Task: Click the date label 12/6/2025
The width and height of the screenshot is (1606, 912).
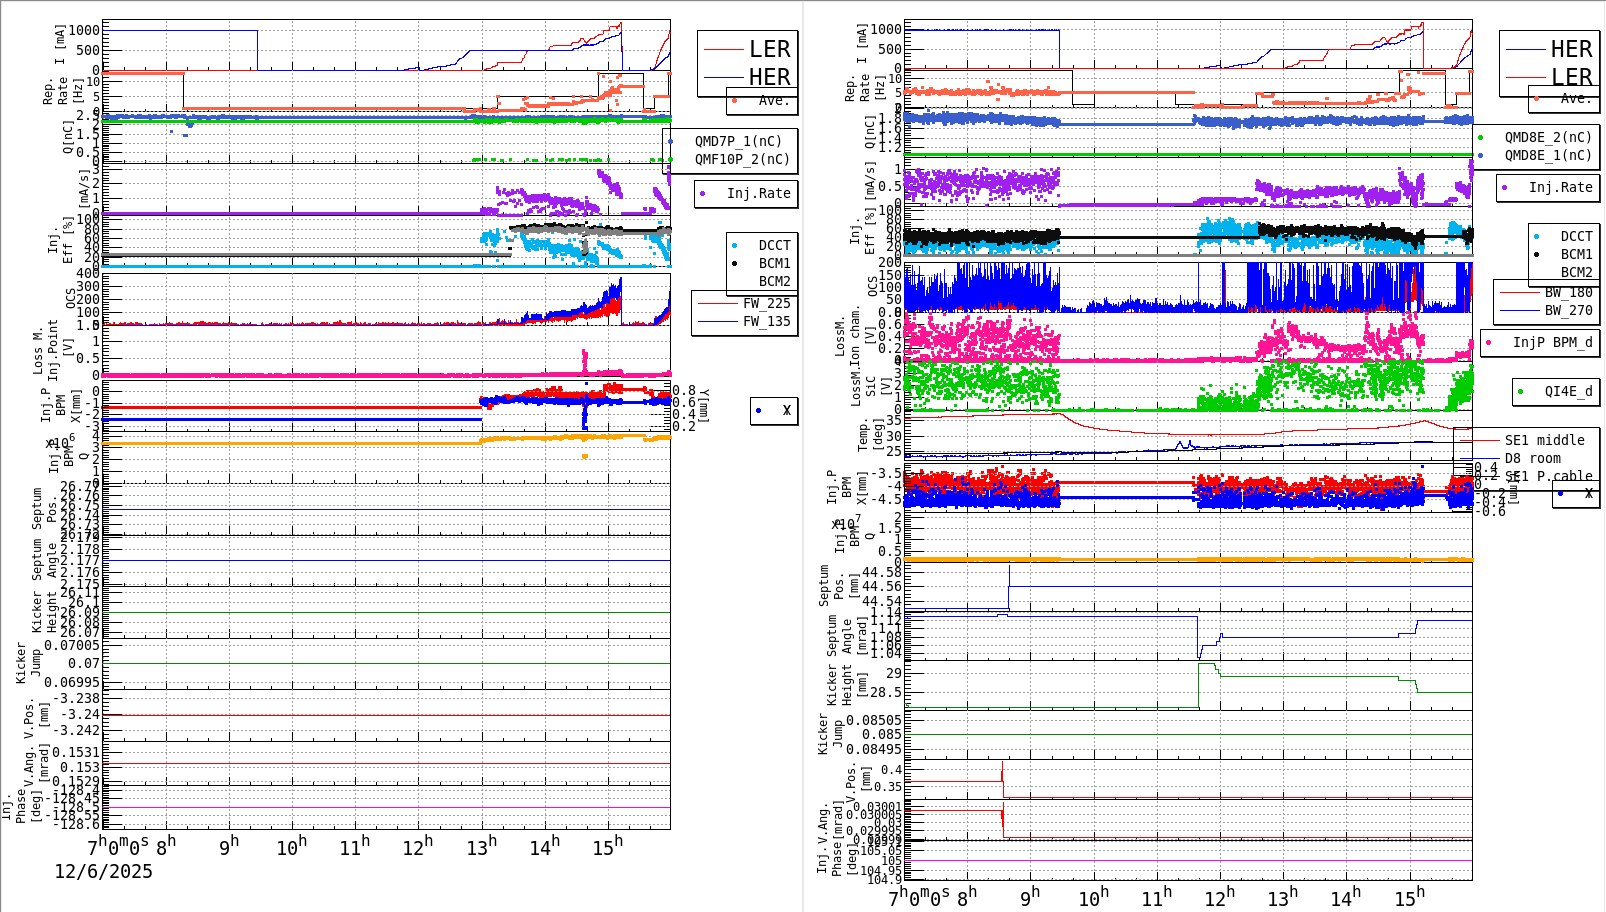Action: [103, 872]
